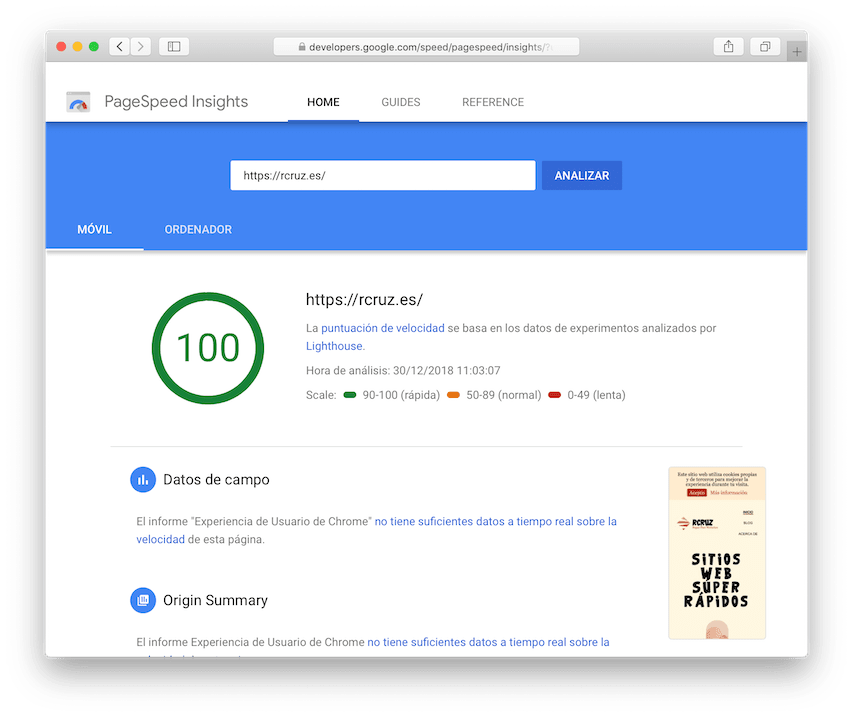Click the 'Scale:' label
The width and height of the screenshot is (853, 717).
point(321,395)
